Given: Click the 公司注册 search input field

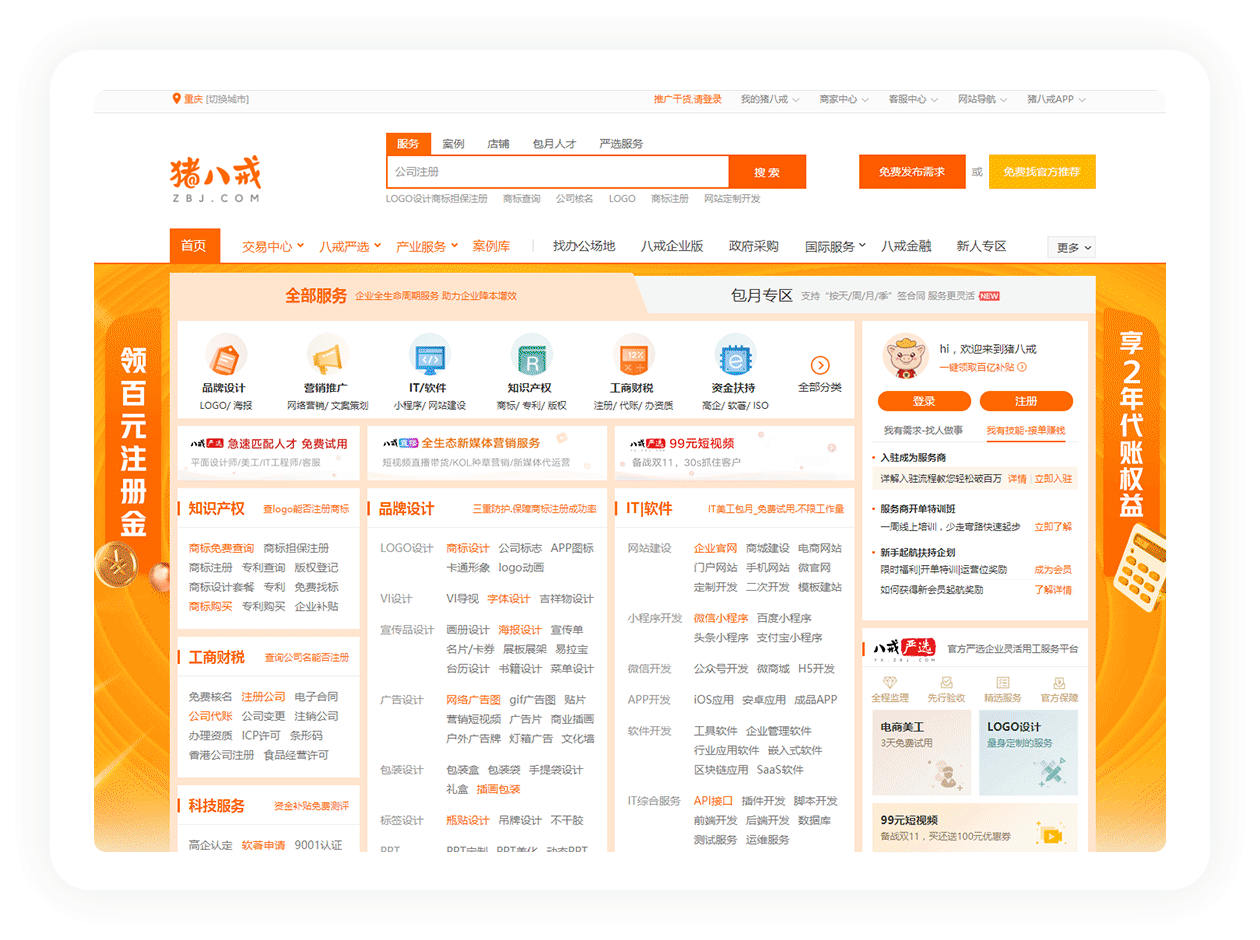Looking at the screenshot, I should [558, 172].
